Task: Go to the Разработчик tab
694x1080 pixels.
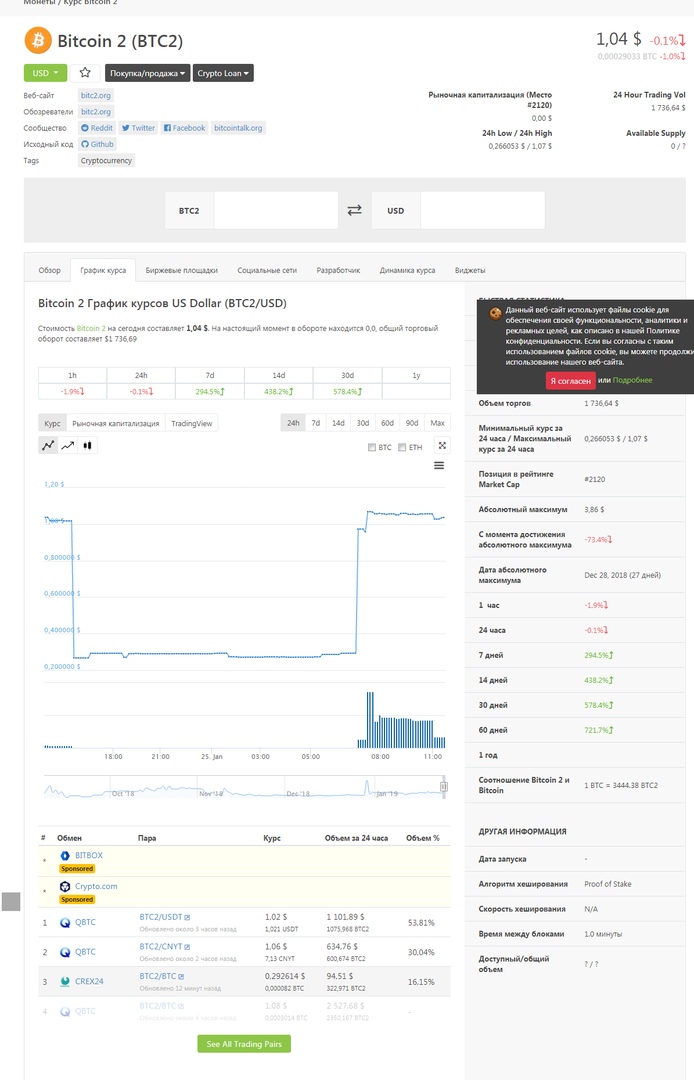Action: tap(338, 271)
